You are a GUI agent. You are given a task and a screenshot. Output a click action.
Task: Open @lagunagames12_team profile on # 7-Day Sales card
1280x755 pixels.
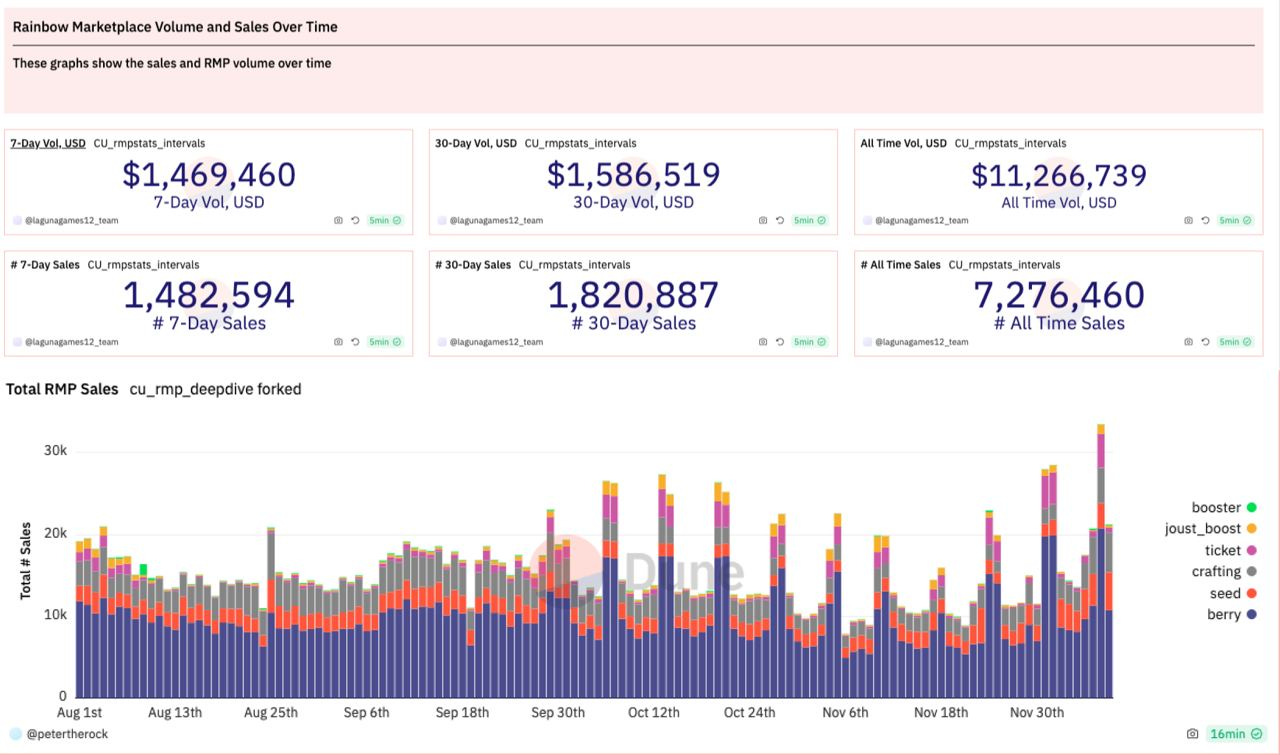pos(71,342)
